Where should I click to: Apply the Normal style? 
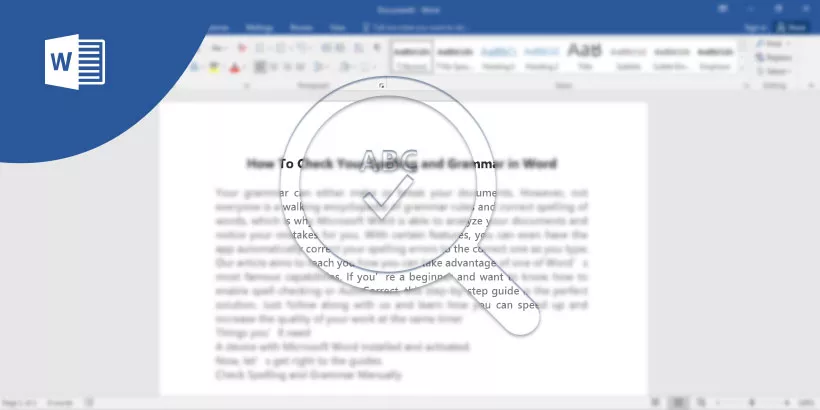click(x=412, y=56)
